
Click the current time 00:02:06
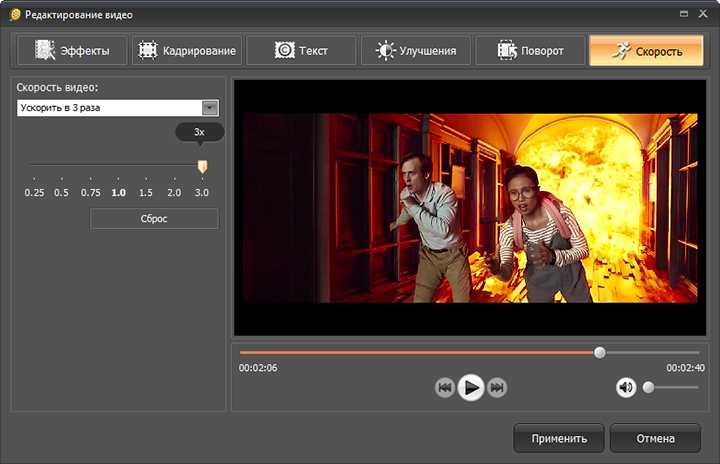258,368
